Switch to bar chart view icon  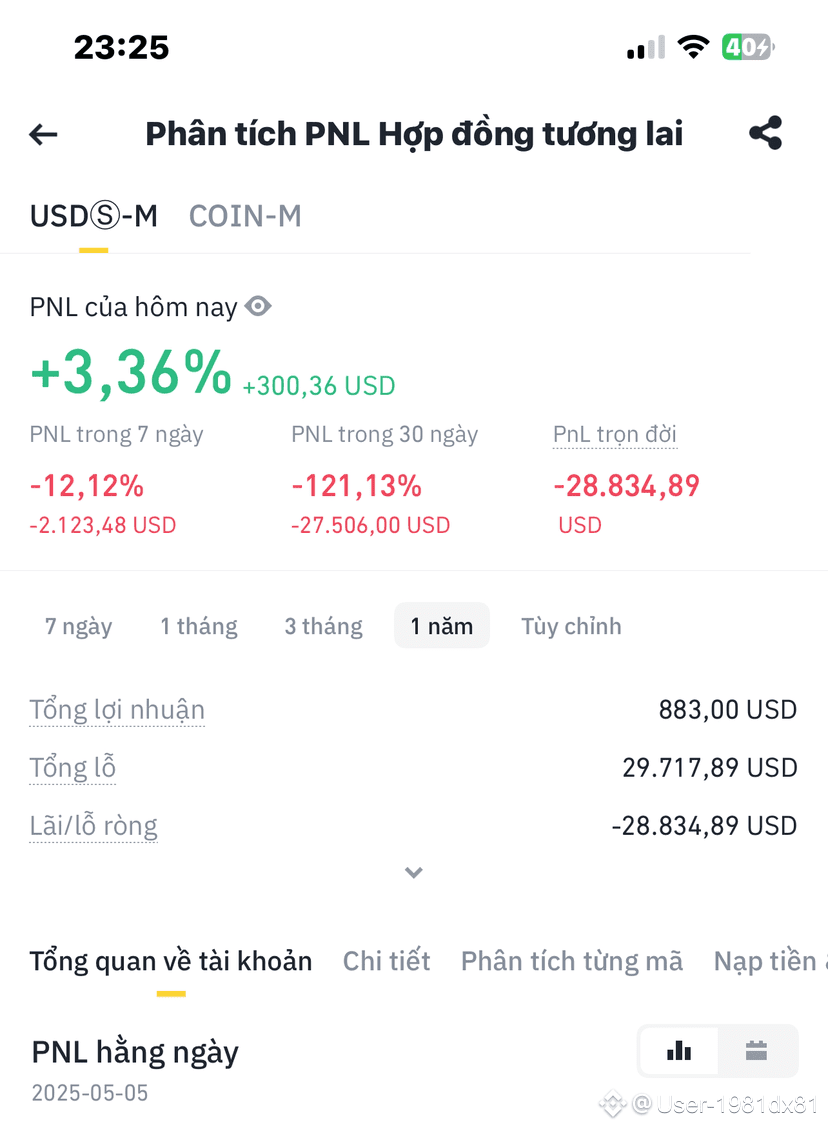(679, 1051)
